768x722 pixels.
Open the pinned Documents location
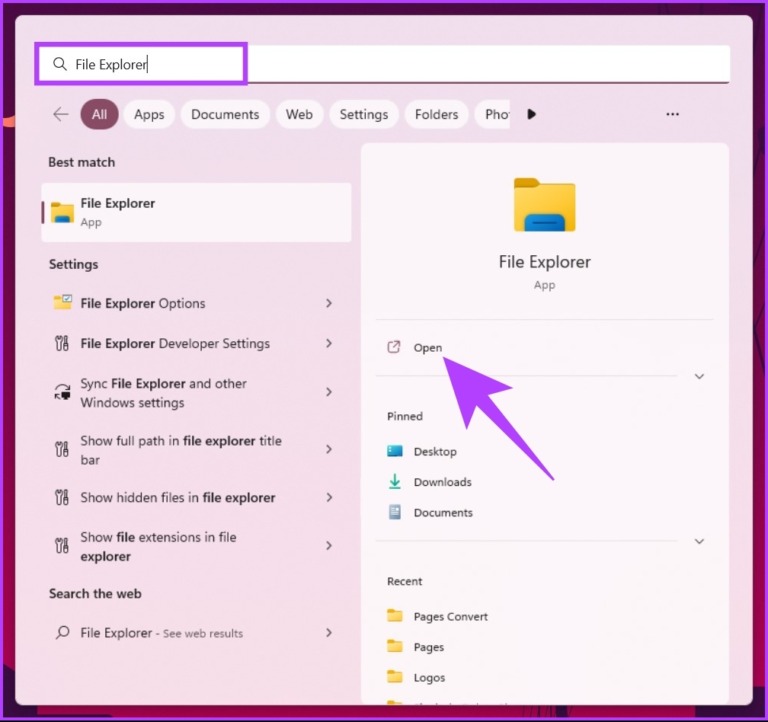click(x=443, y=512)
